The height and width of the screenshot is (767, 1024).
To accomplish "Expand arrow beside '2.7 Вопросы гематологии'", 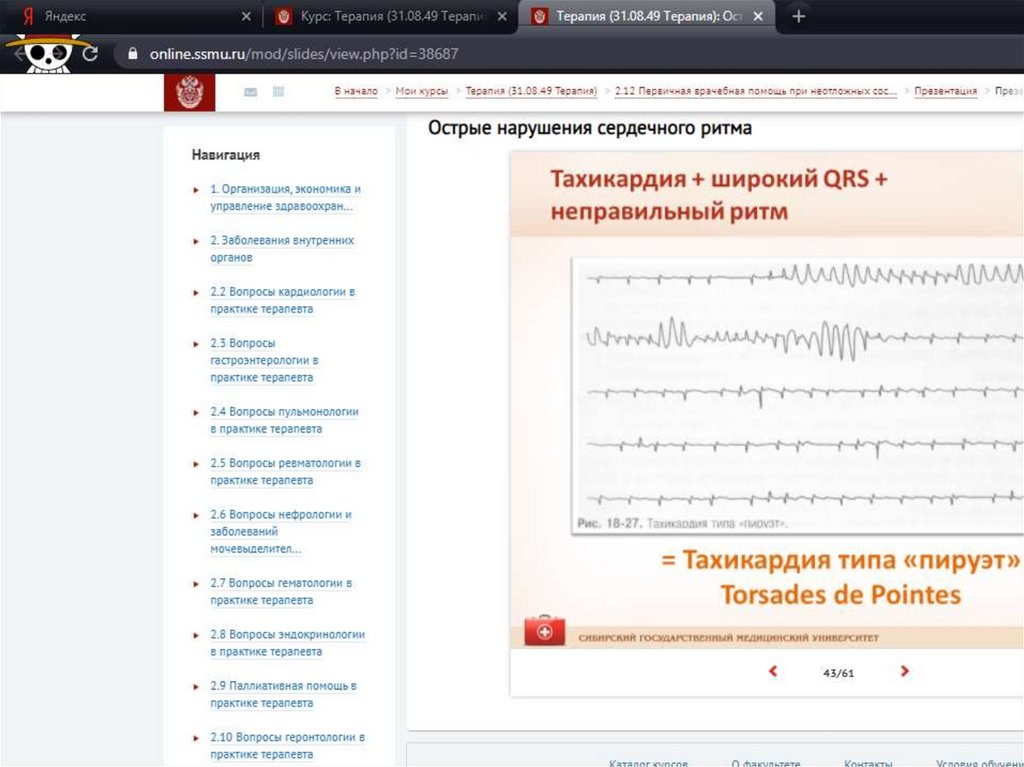I will pos(196,584).
